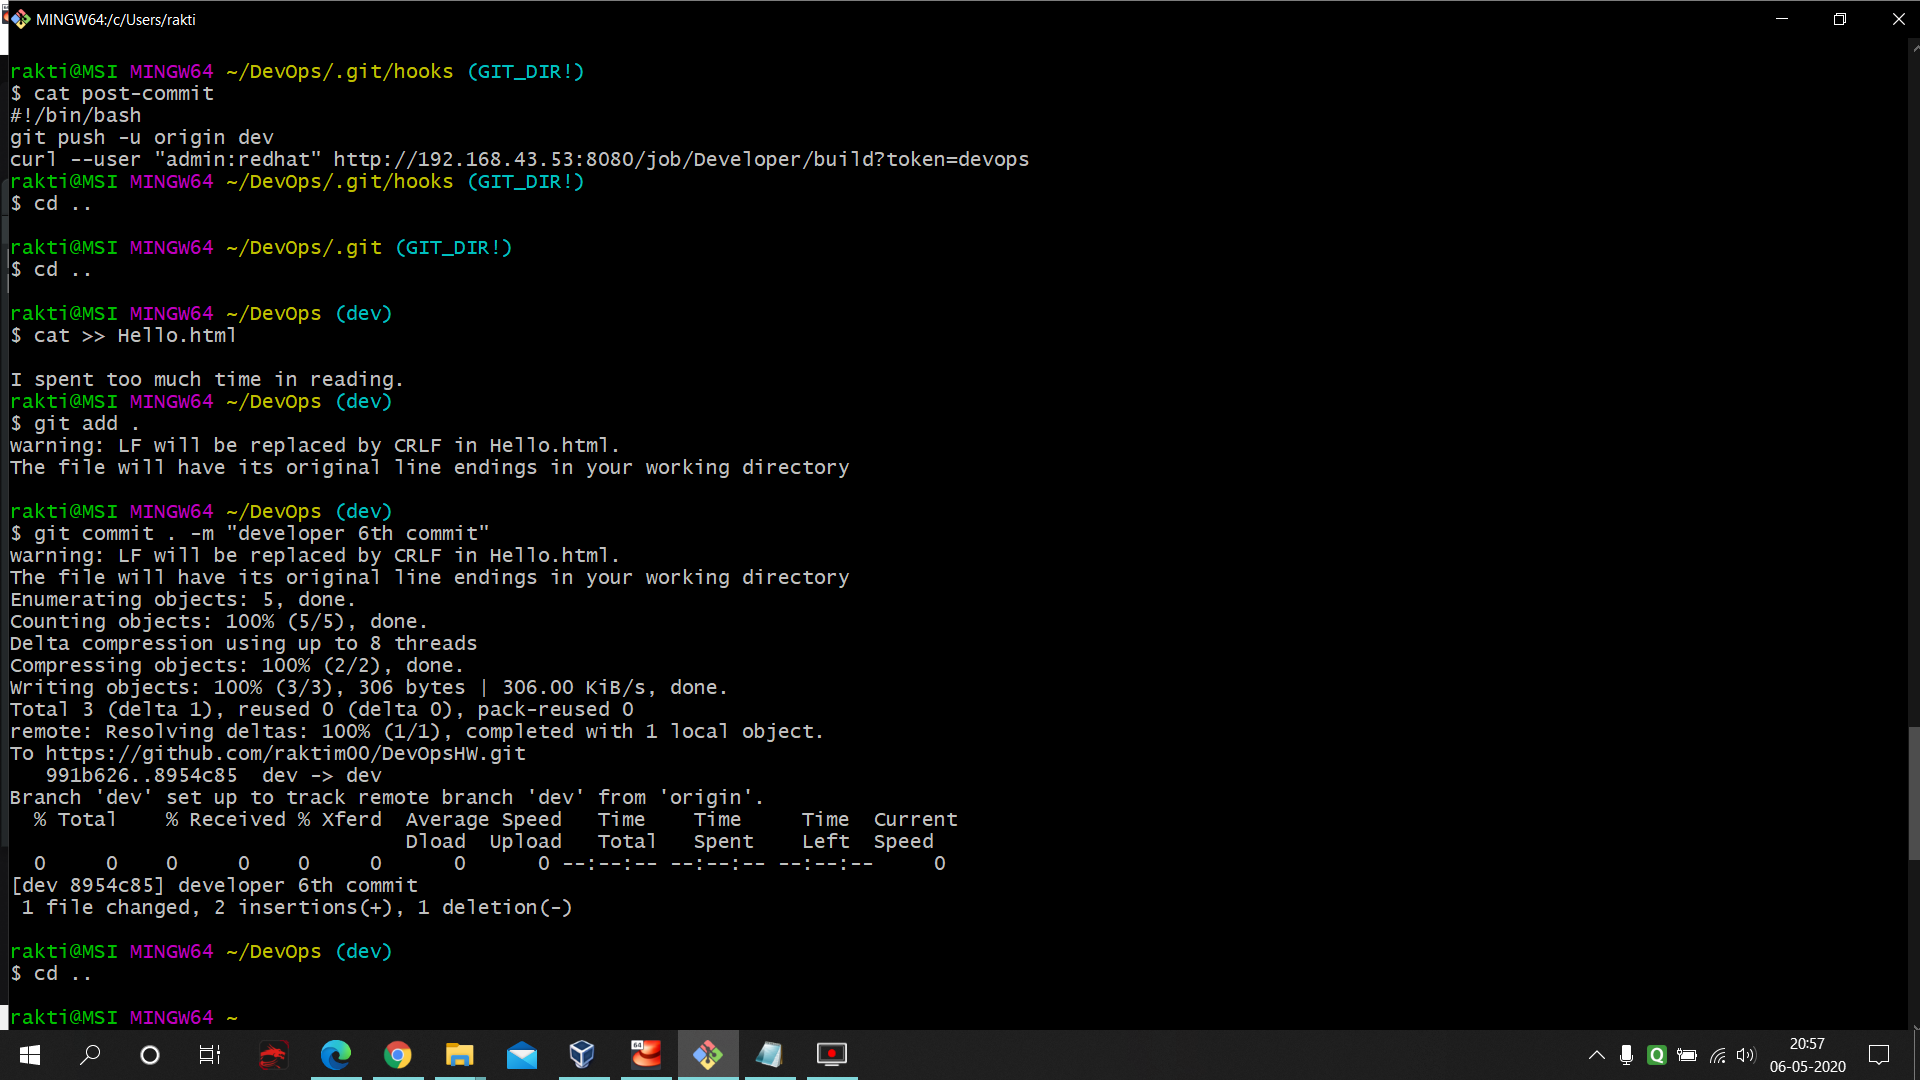
Task: Open Microsoft Edge from taskbar
Action: [336, 1055]
